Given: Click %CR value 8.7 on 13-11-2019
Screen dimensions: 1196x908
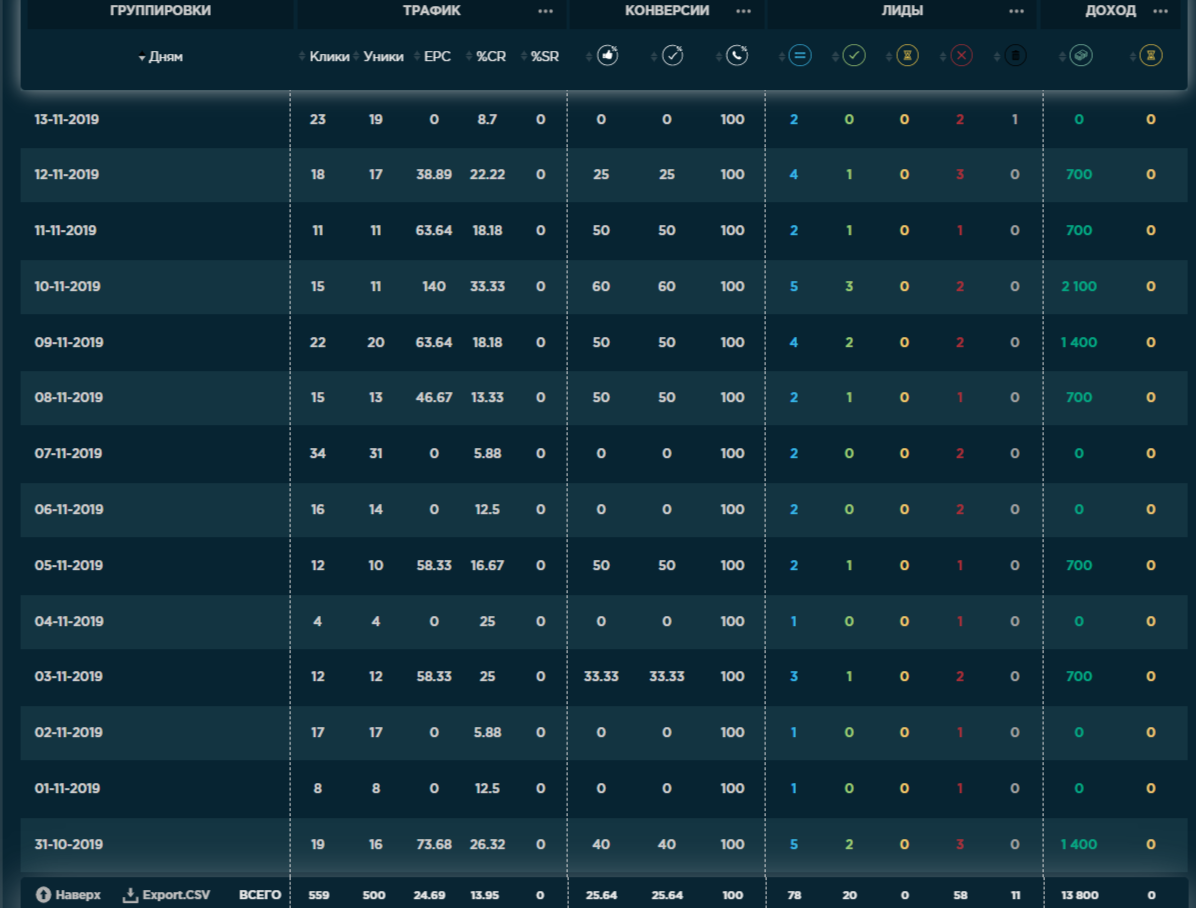Looking at the screenshot, I should click(487, 119).
